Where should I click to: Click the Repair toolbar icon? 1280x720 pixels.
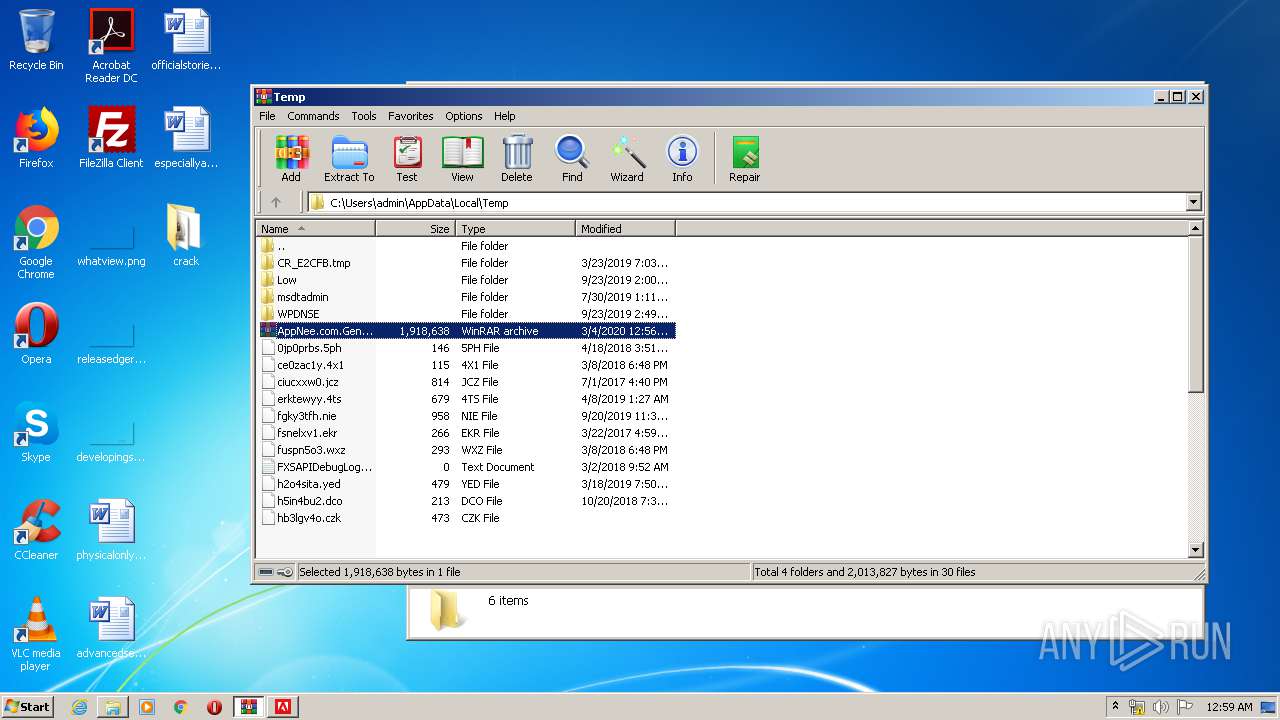(745, 159)
